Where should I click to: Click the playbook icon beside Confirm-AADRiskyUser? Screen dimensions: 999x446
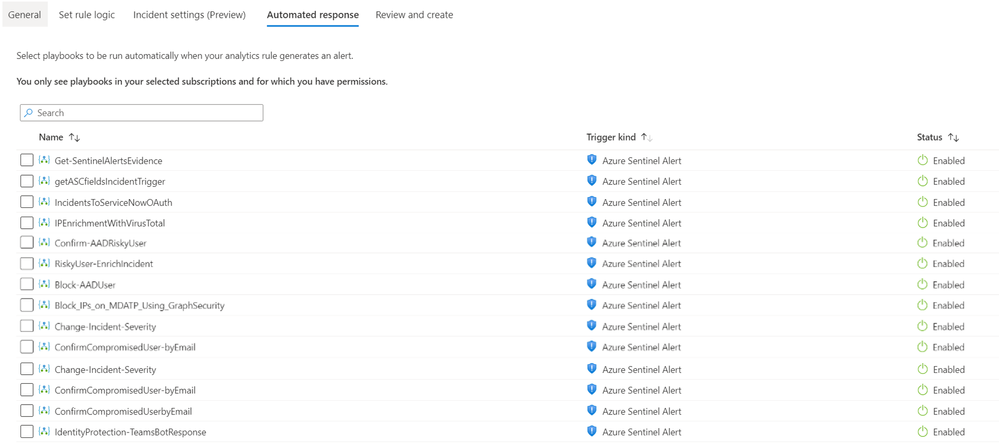(x=44, y=243)
